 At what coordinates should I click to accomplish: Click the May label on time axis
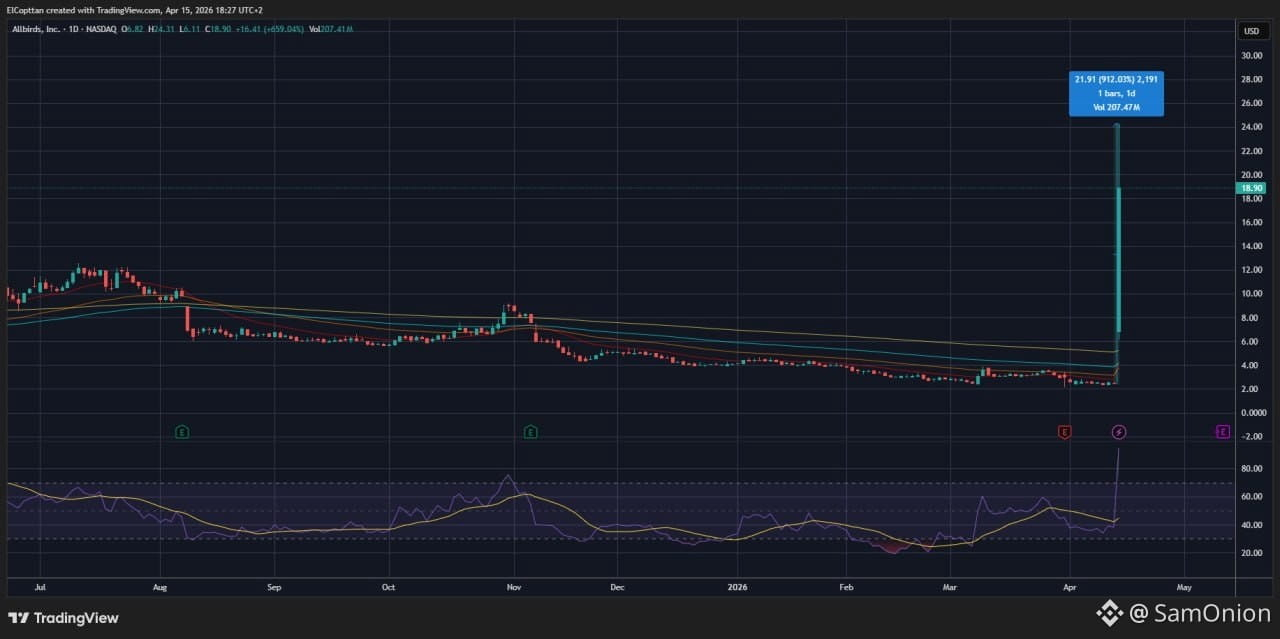tap(1184, 588)
